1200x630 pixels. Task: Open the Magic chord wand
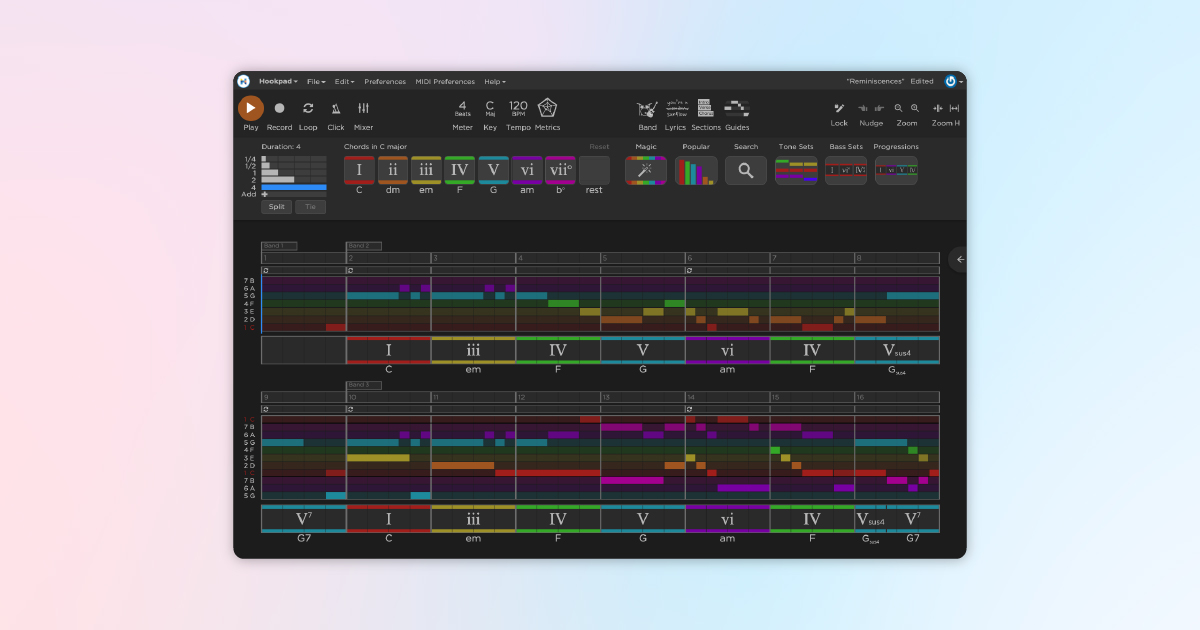coord(646,170)
